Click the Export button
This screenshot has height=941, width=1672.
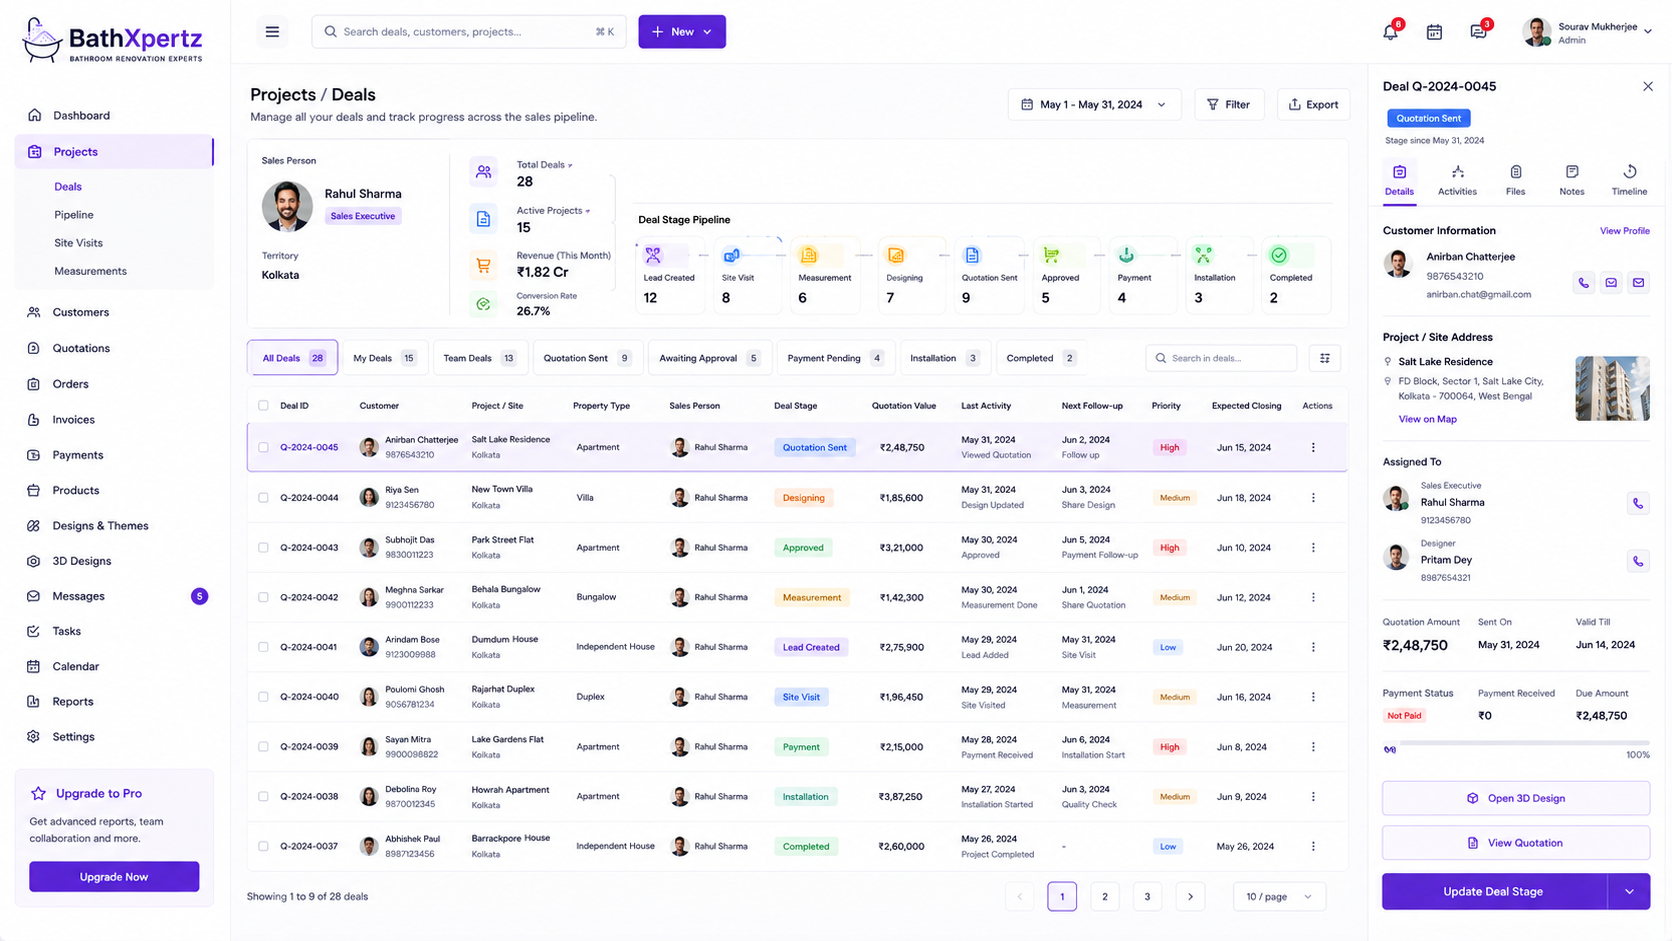click(1313, 104)
